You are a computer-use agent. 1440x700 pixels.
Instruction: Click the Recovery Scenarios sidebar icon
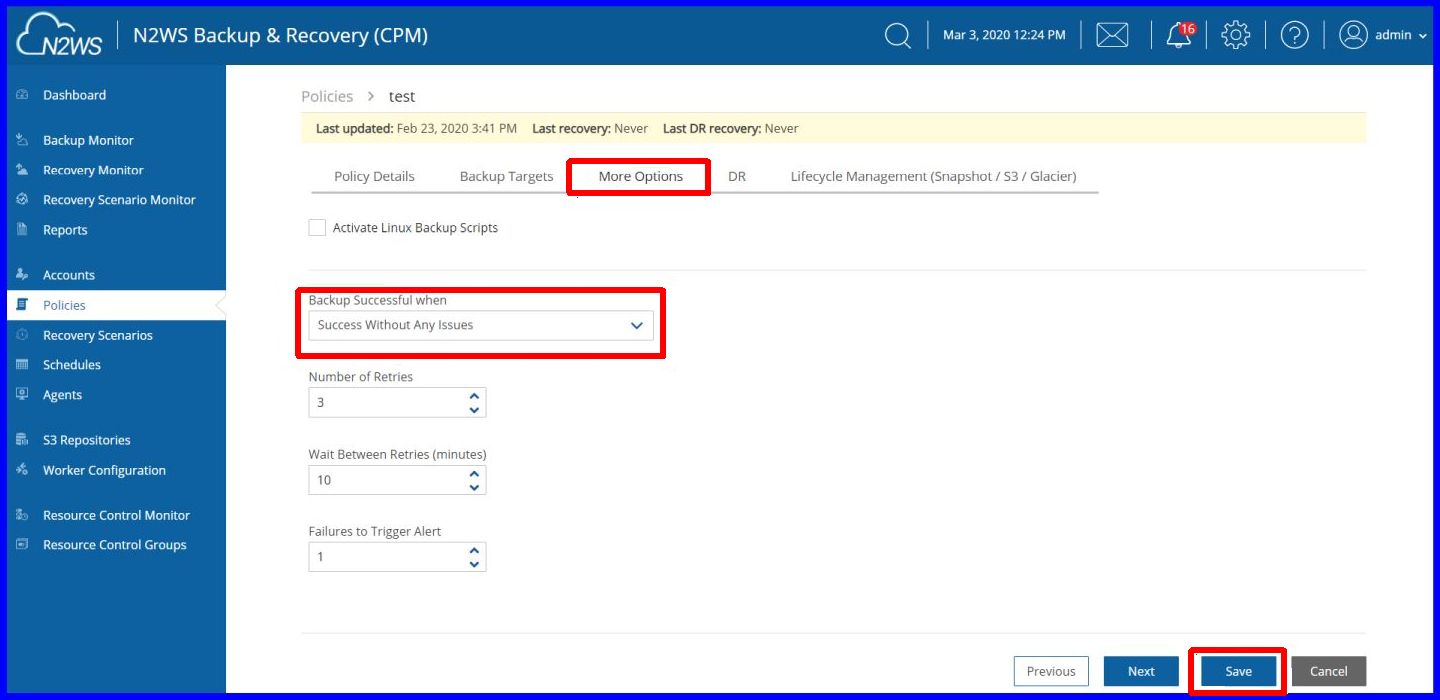point(22,335)
